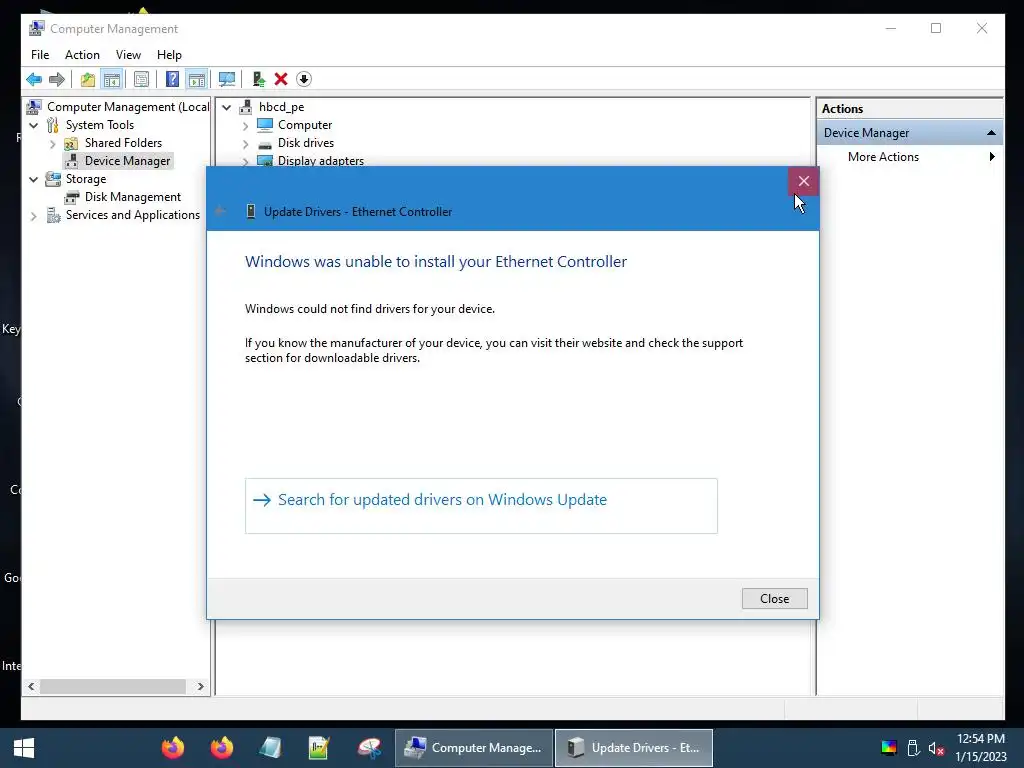Open the blue book taskbar icon
Viewport: 1024px width, 768px height.
tap(270, 748)
